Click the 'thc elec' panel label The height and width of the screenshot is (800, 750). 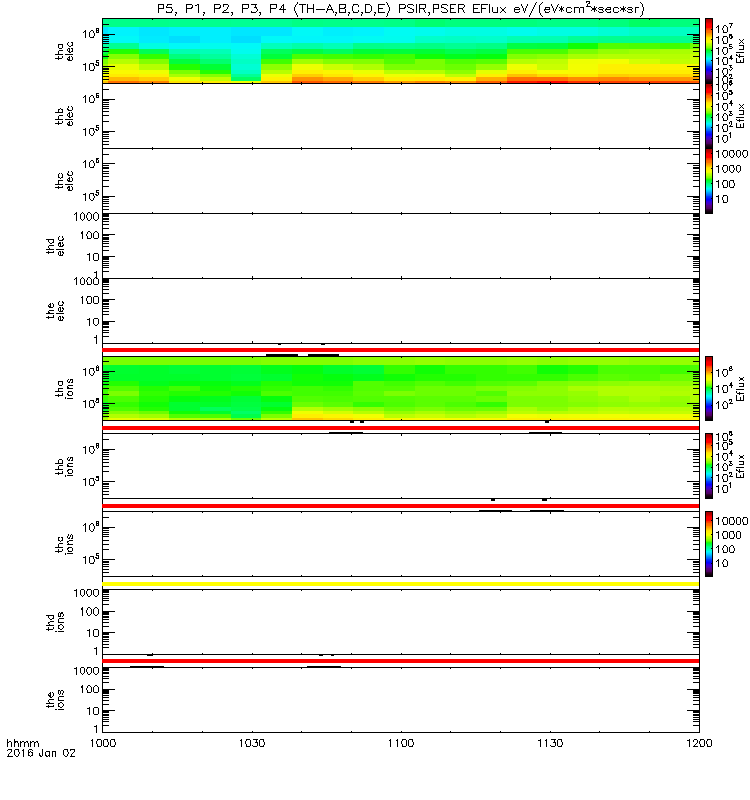[x=64, y=181]
